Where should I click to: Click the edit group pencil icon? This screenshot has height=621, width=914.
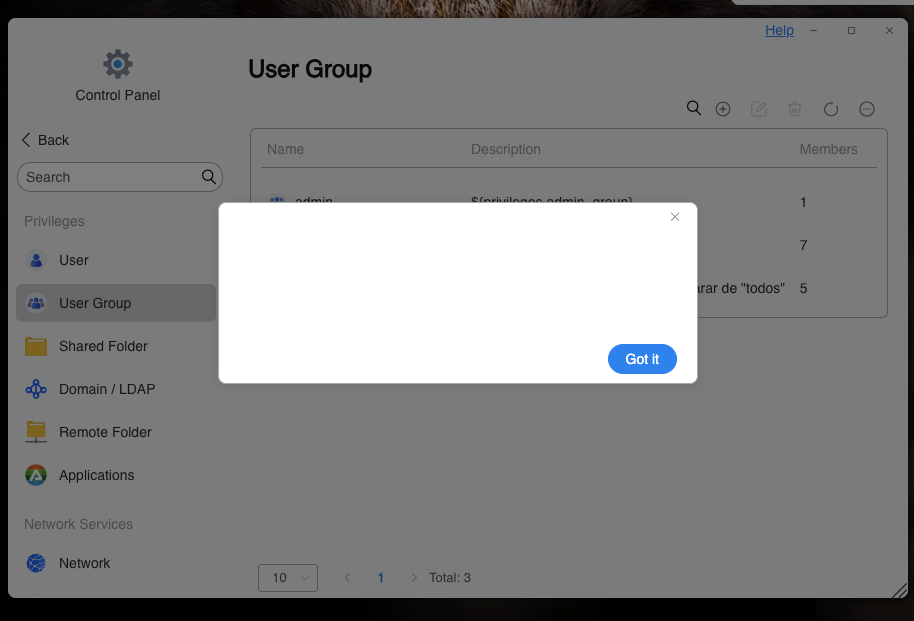[x=759, y=109]
